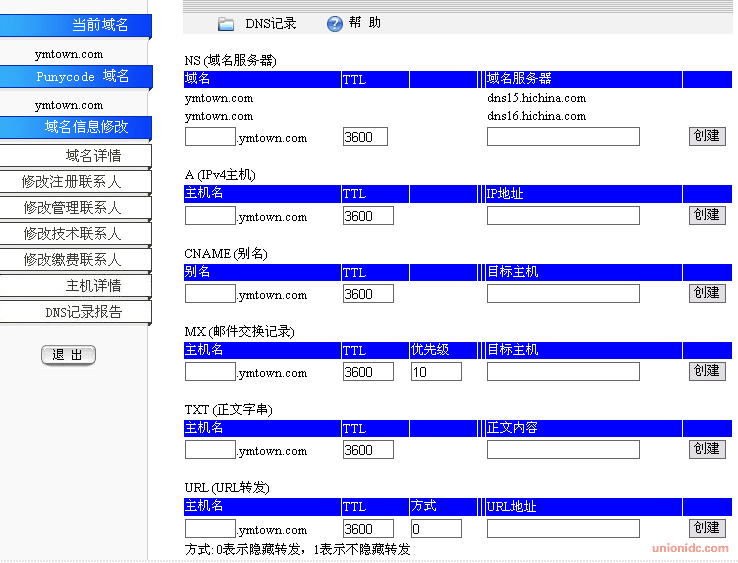
Task: Click 创建 button for MX record
Action: click(x=707, y=371)
